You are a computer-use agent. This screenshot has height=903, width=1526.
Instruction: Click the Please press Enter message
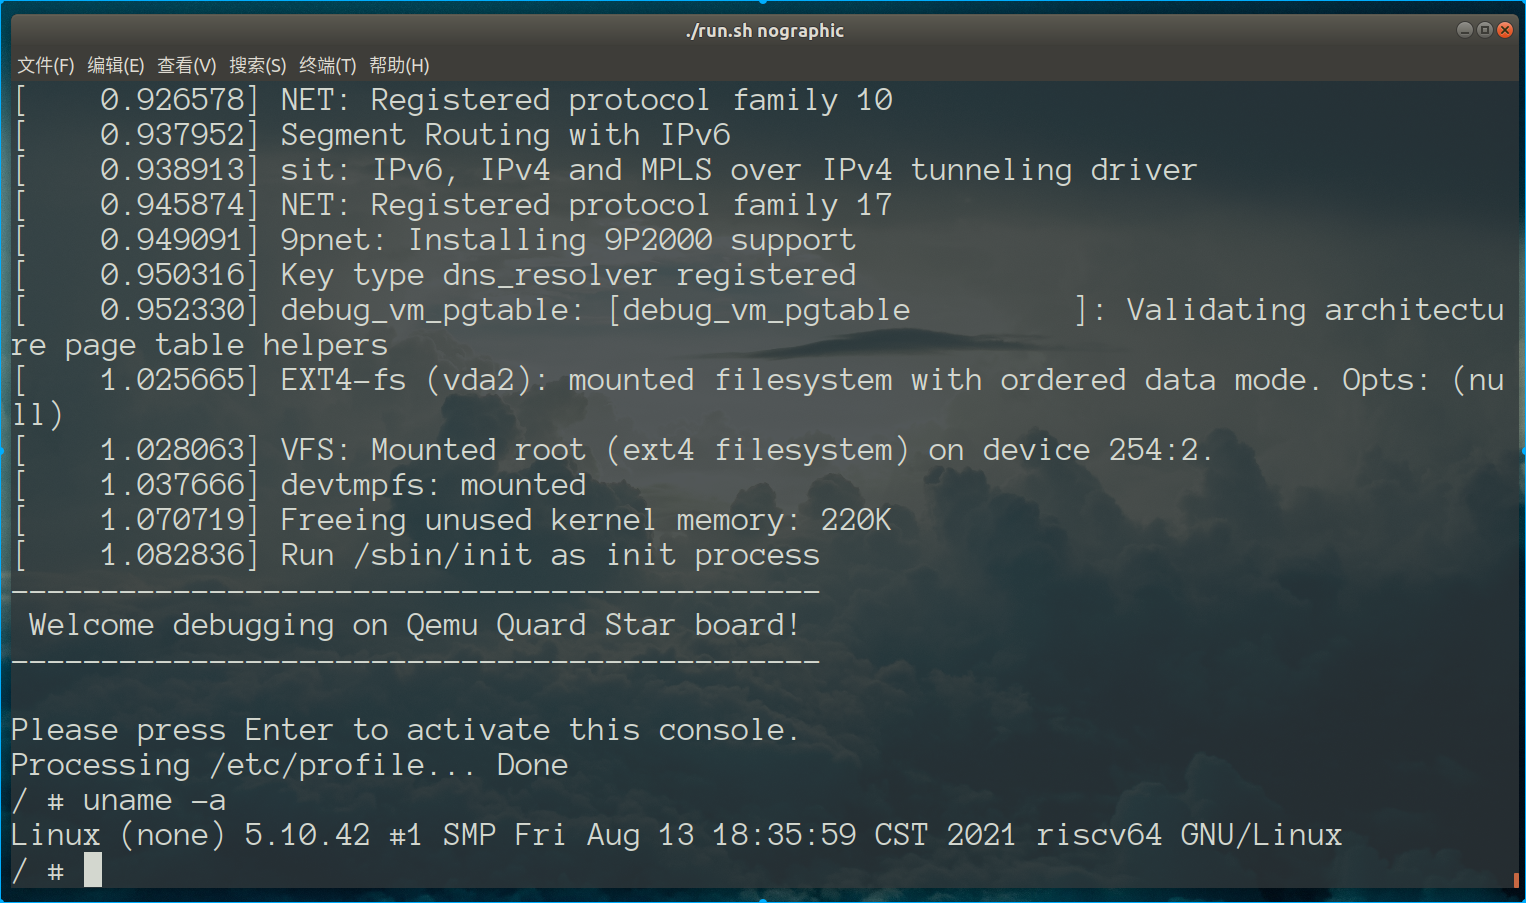[x=405, y=731]
